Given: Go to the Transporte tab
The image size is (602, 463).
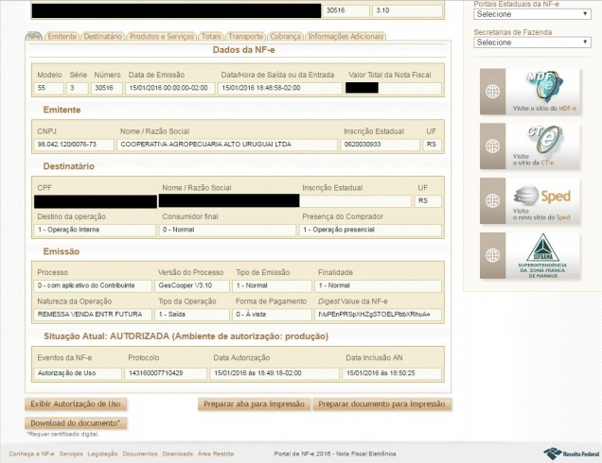Looking at the screenshot, I should (246, 36).
